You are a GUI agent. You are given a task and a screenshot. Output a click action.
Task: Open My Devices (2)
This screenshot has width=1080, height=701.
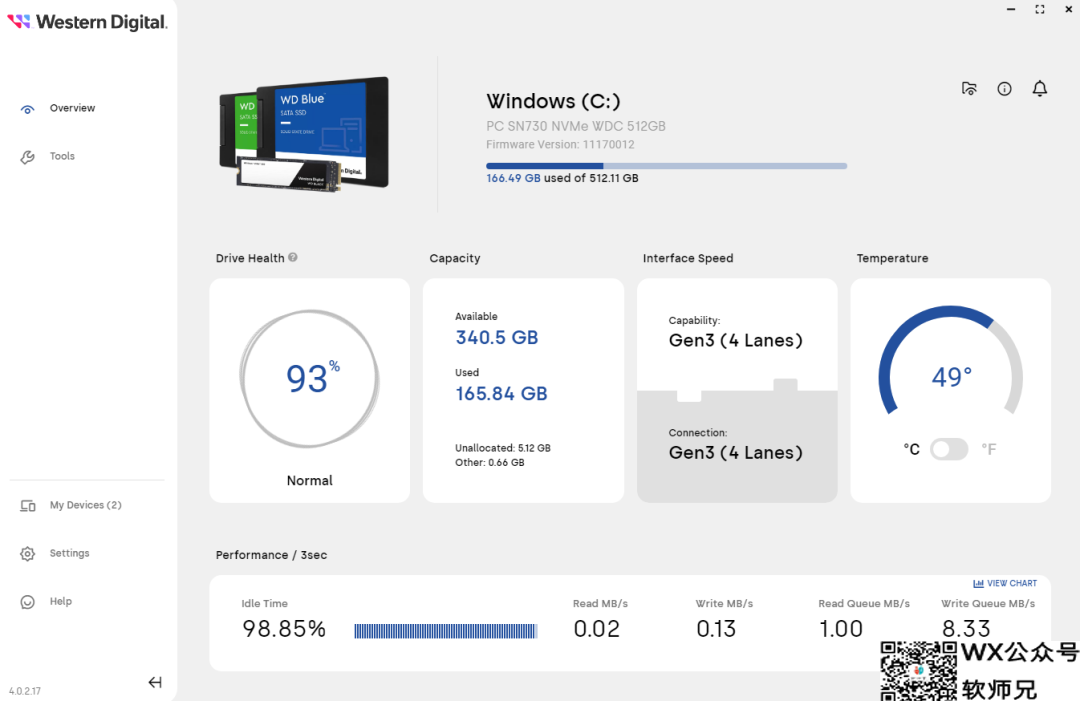click(85, 505)
